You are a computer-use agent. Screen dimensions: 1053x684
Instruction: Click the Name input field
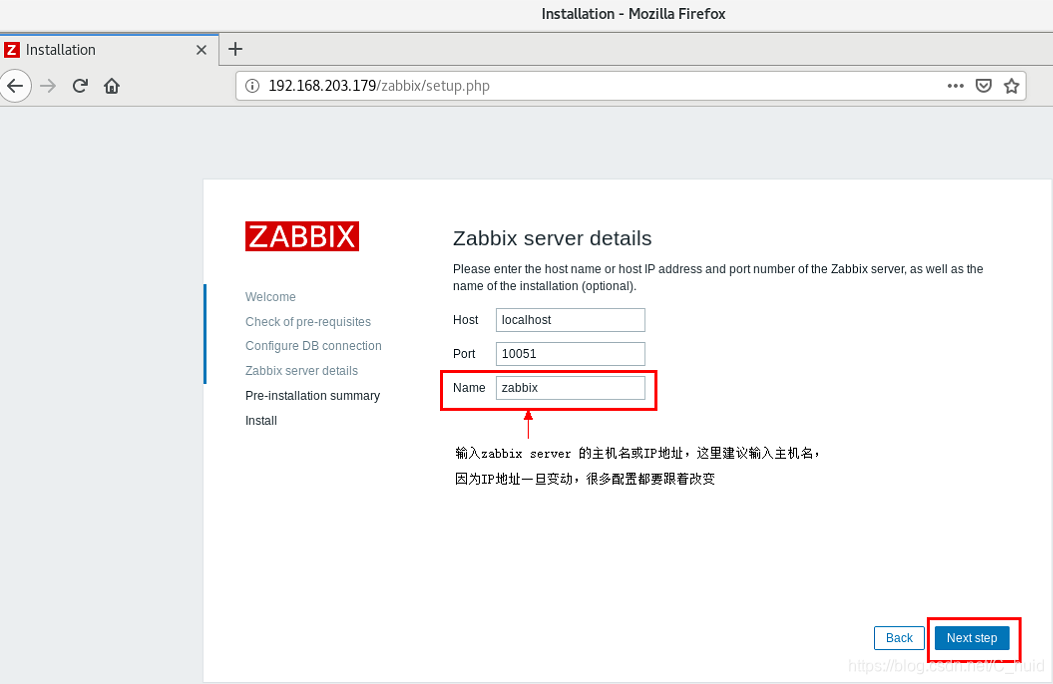(570, 388)
